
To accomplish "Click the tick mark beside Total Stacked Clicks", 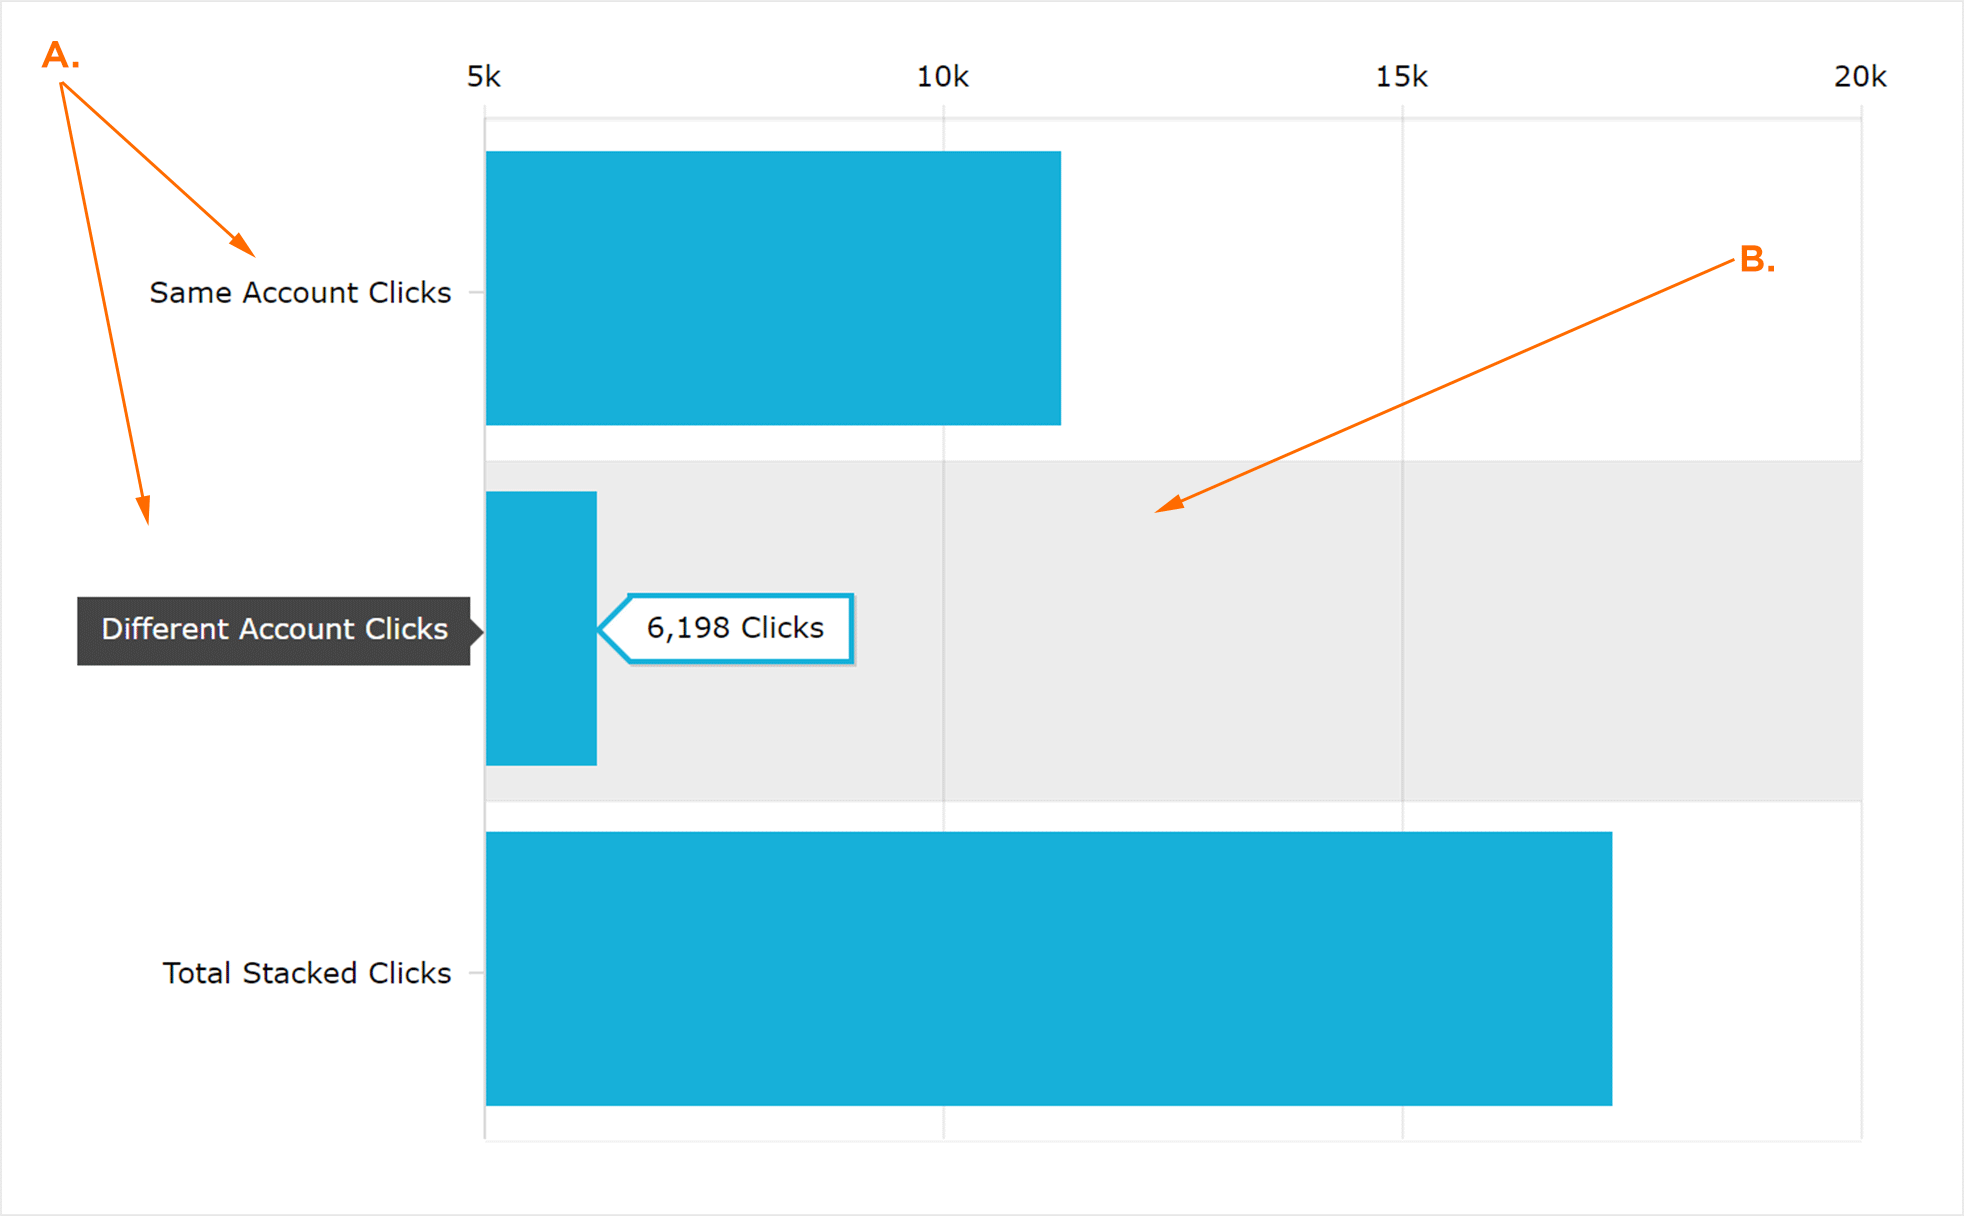I will (476, 973).
